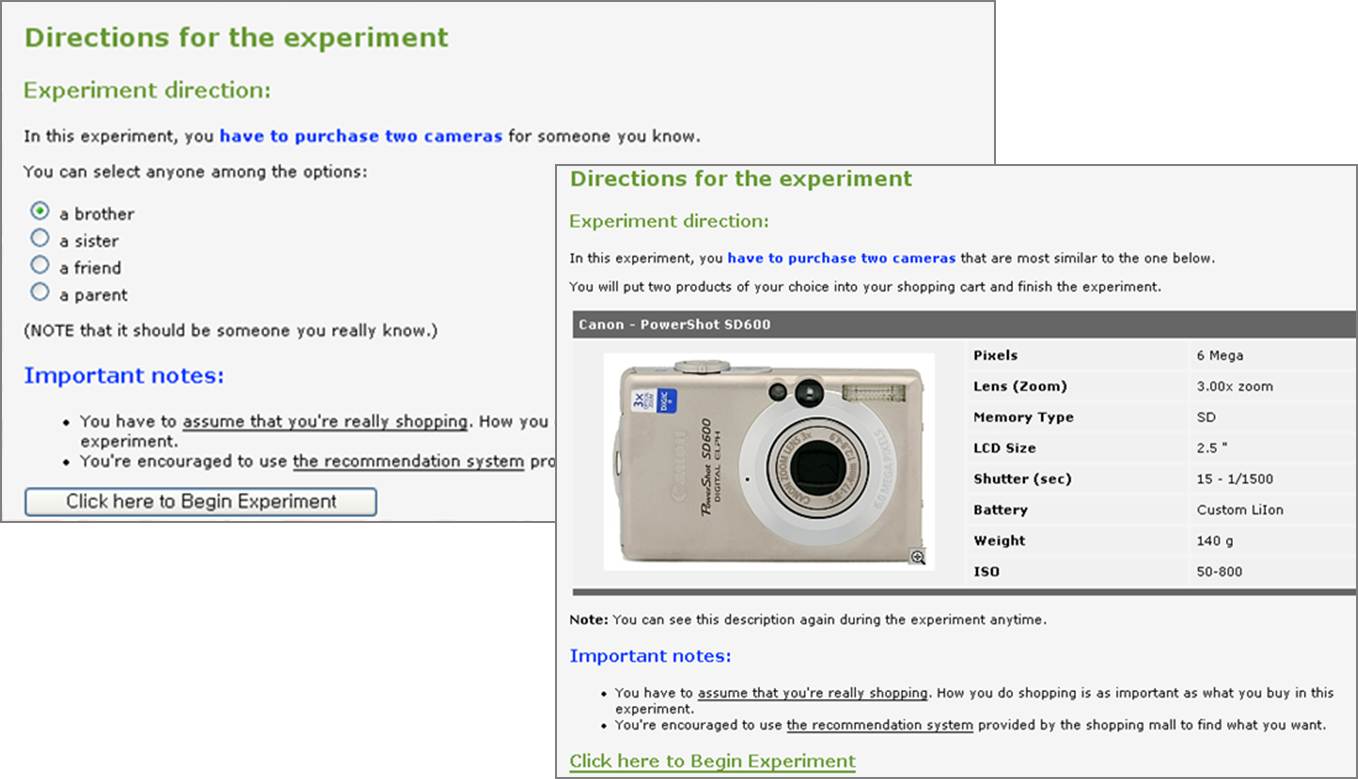Click the 'ISO' specification label

986,572
